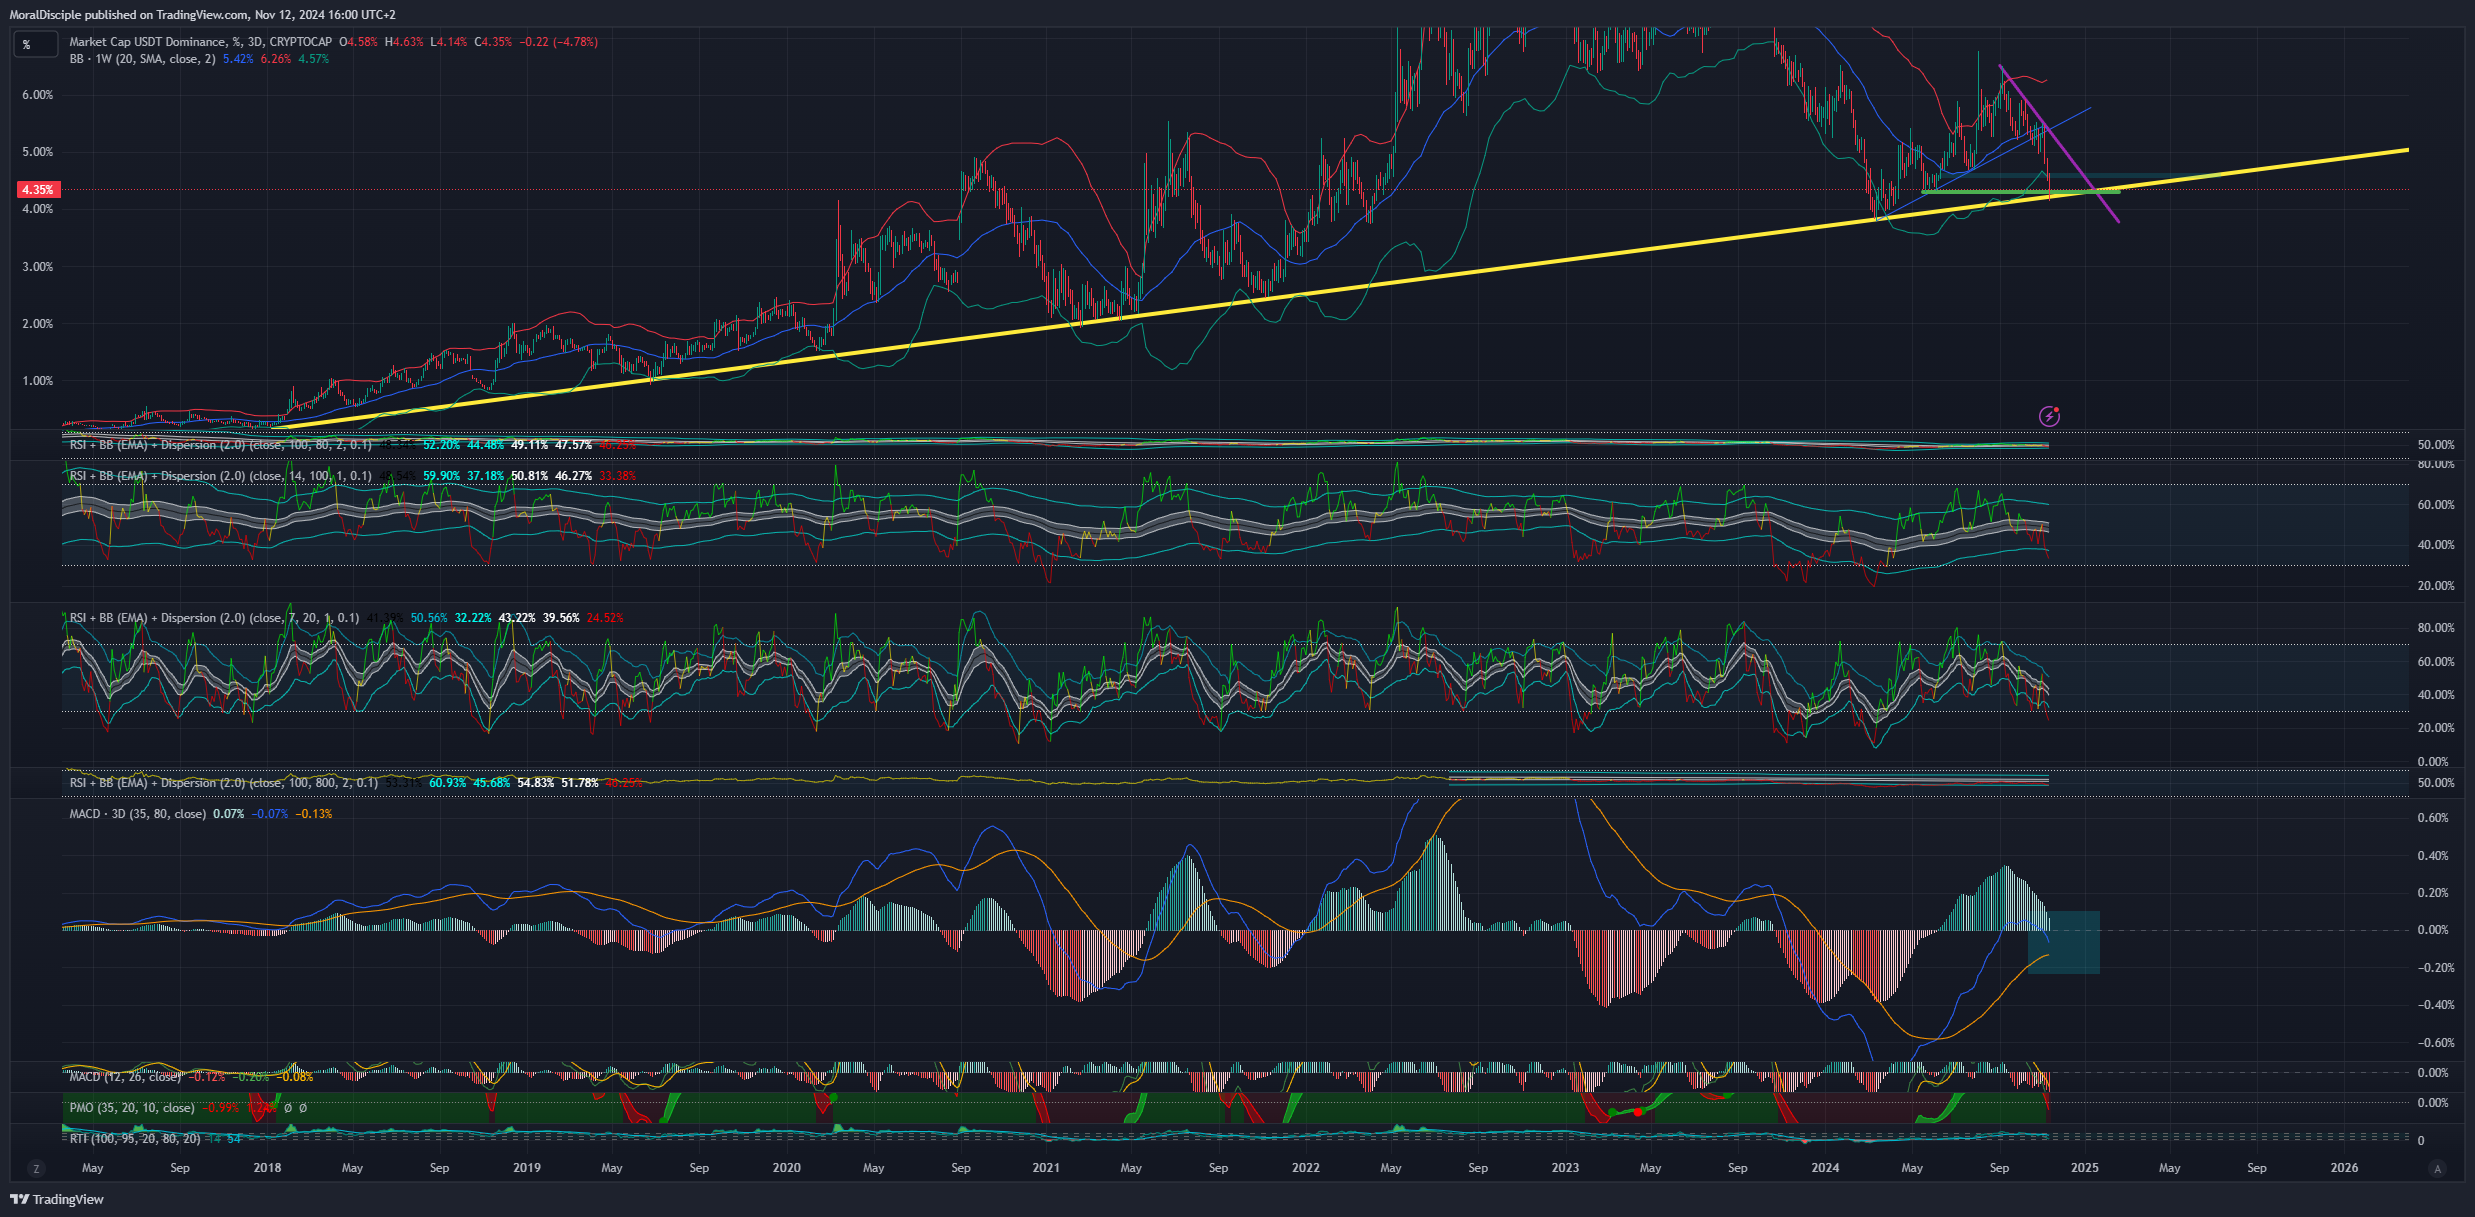Click the 2.00% price axis label
This screenshot has height=1217, width=2475.
38,324
